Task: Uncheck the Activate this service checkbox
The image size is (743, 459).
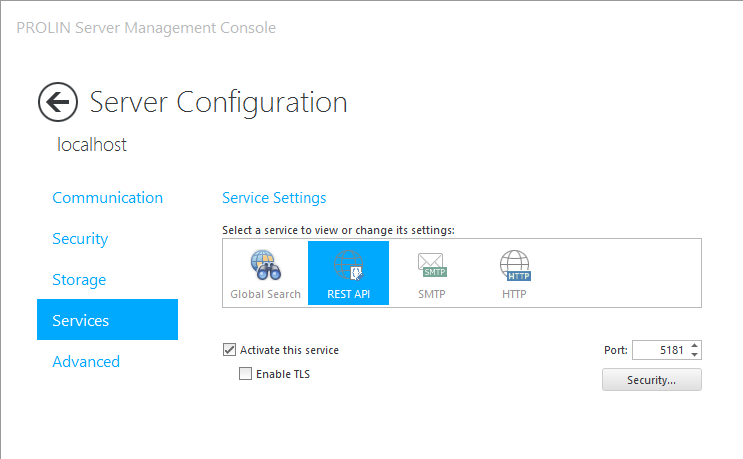Action: click(x=230, y=350)
